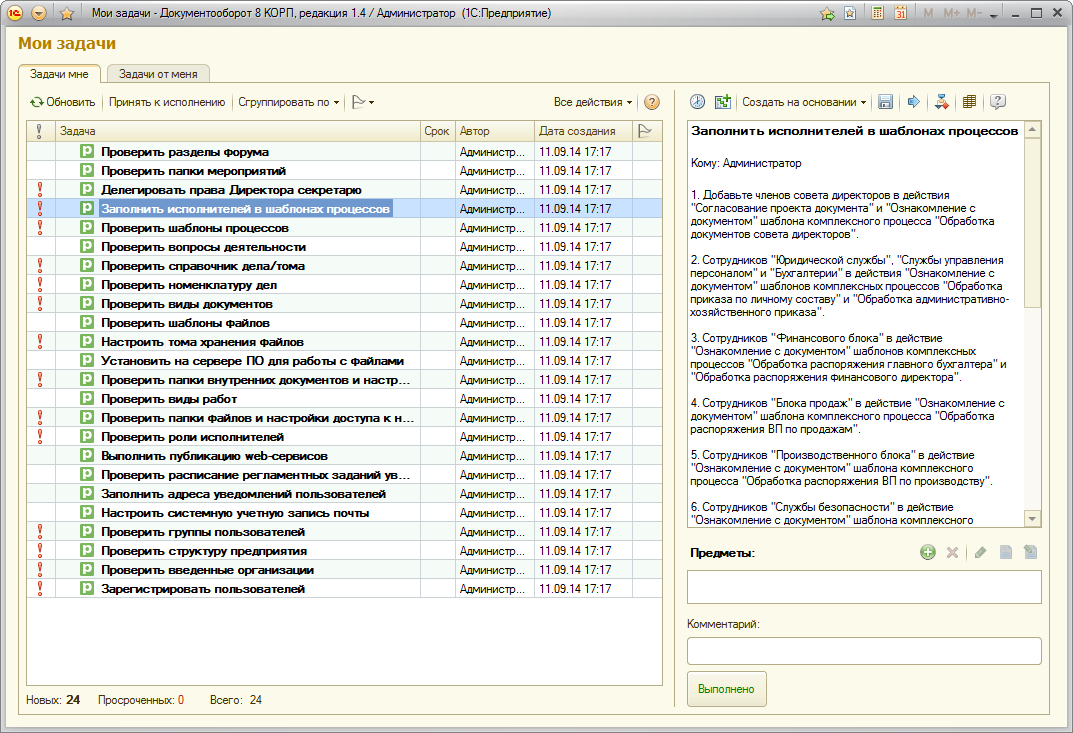
Task: Open the calculator from the title bar
Action: point(878,14)
